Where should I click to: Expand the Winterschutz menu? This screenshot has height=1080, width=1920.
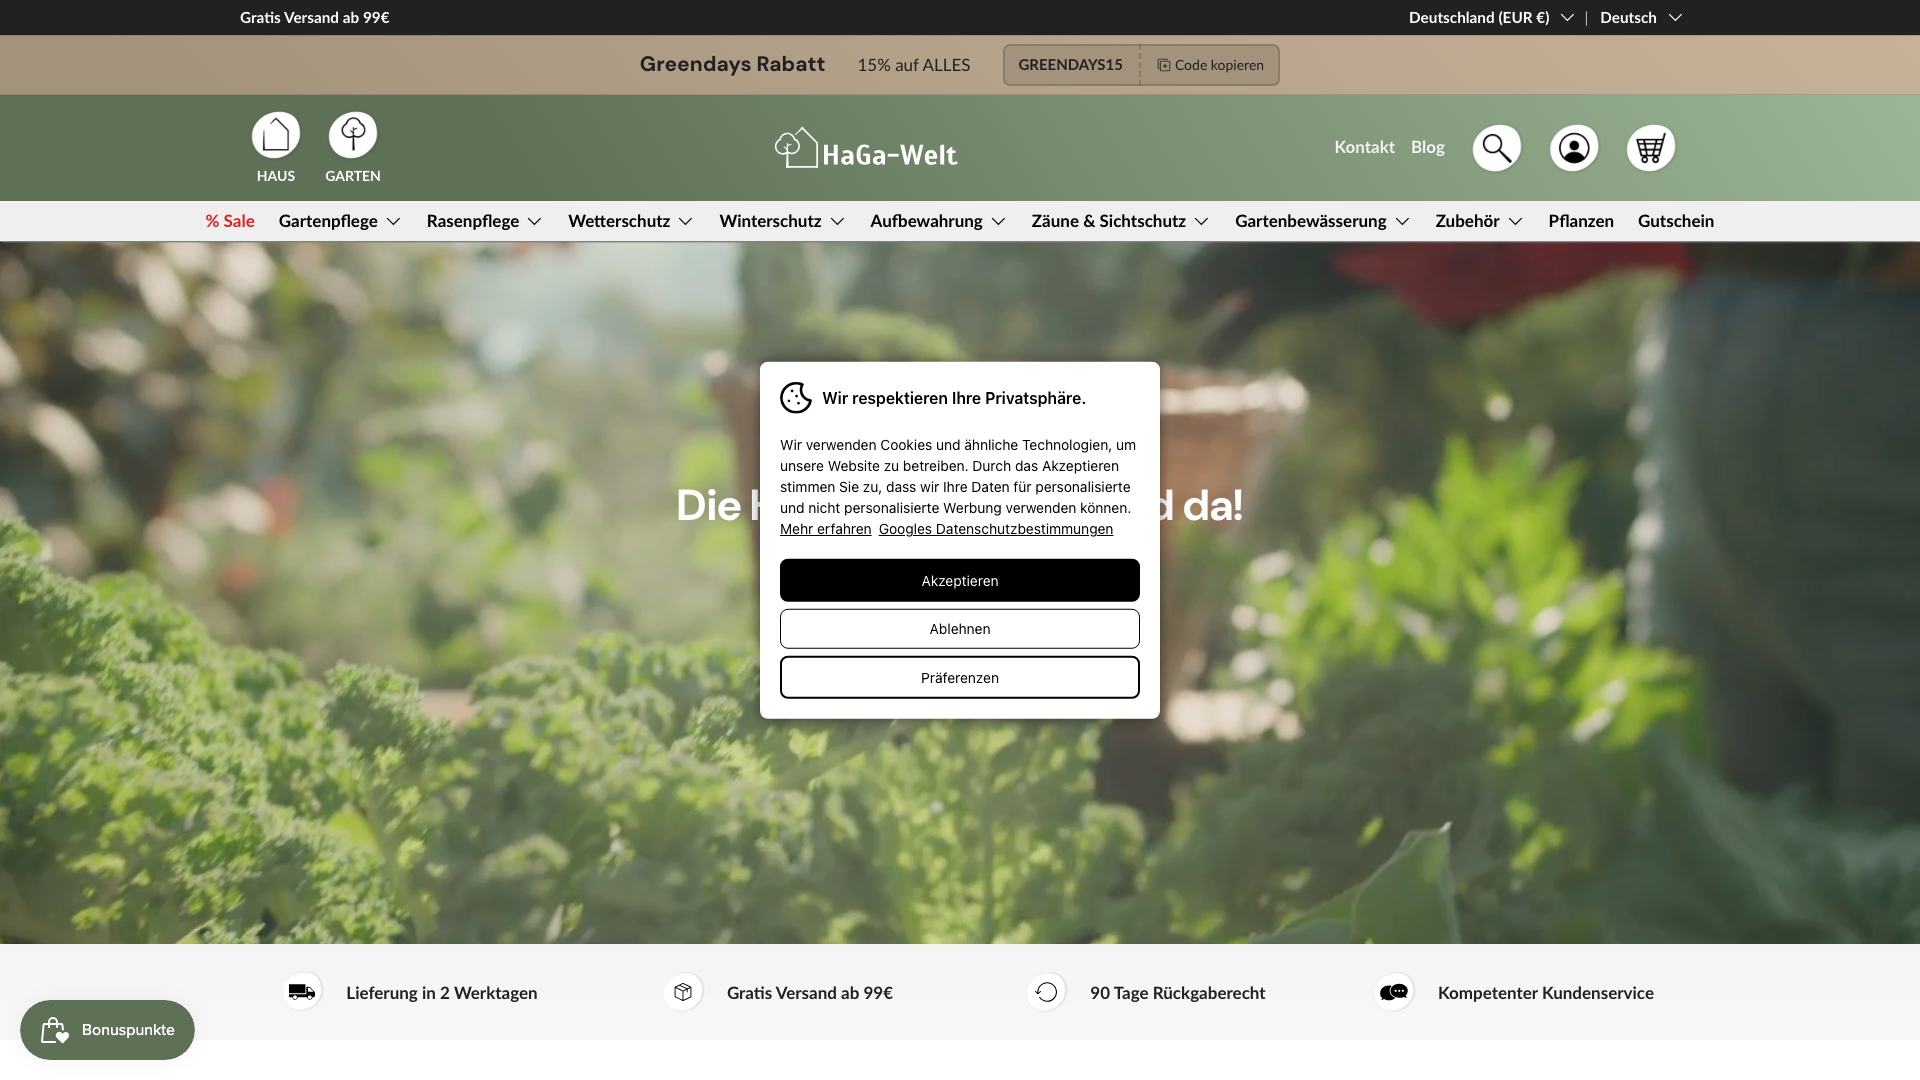782,221
